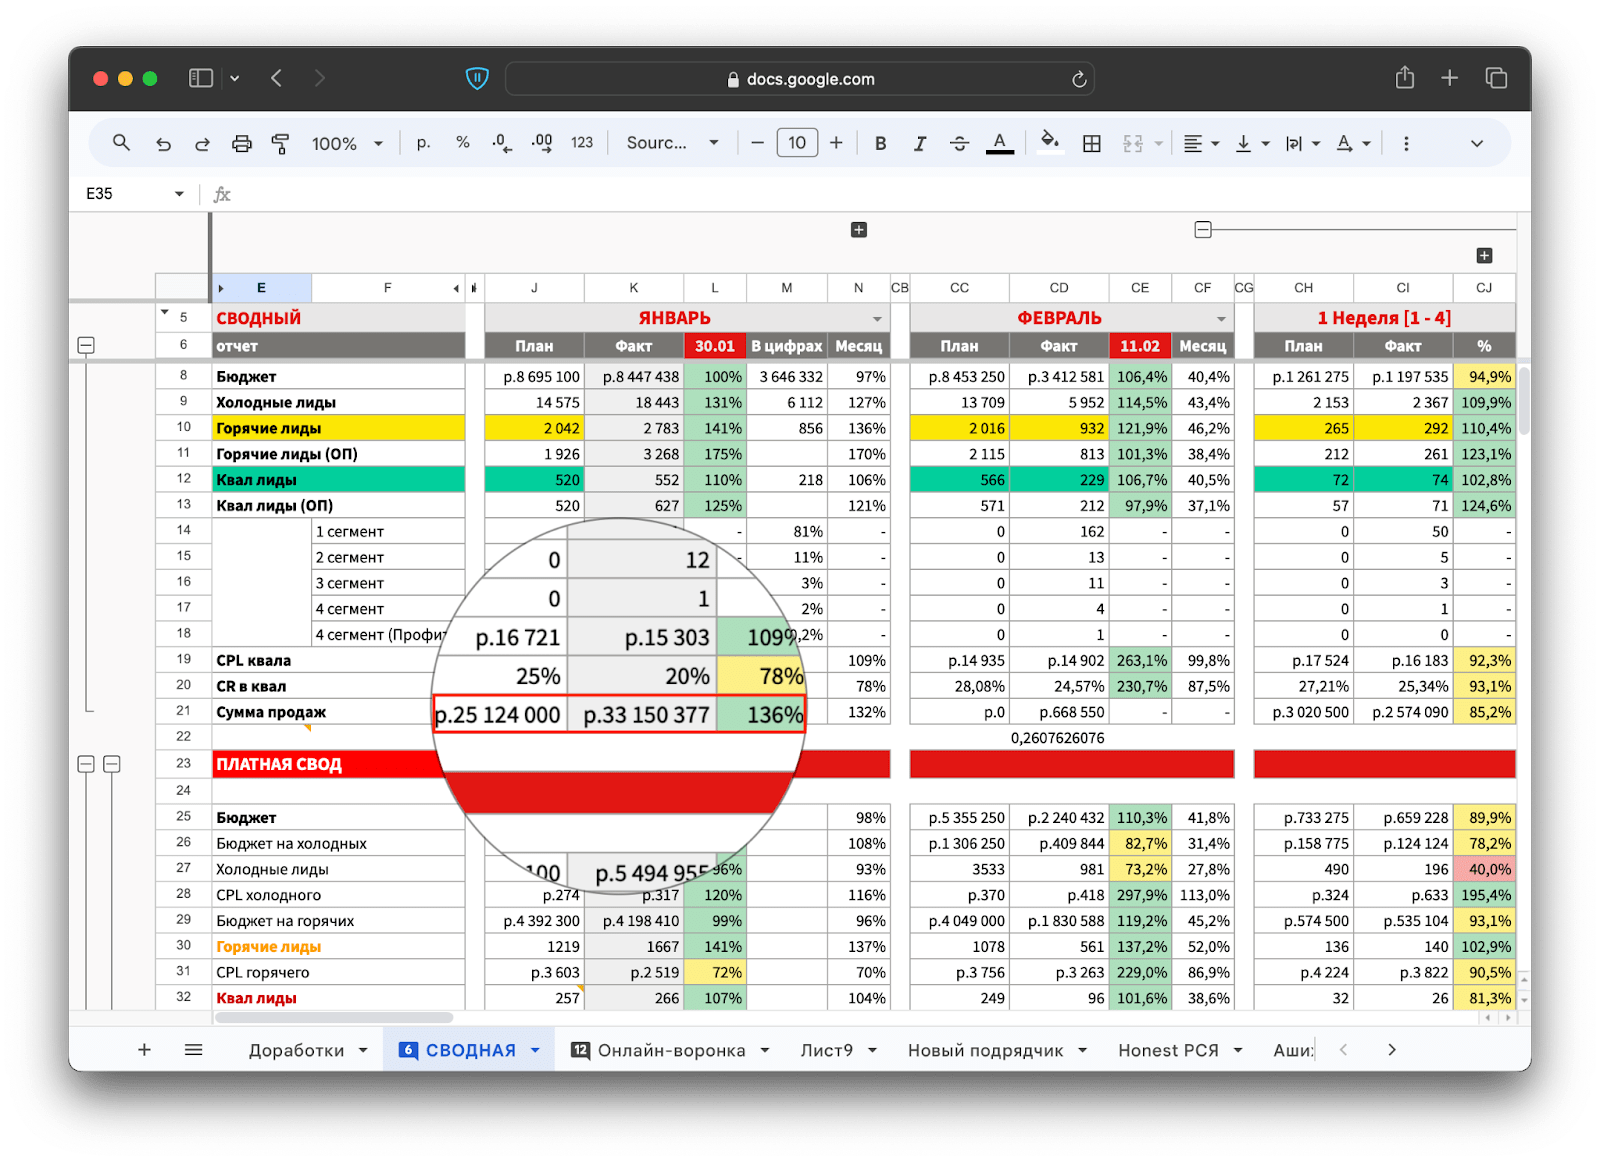Apply strikethrough formatting
1600x1162 pixels.
coord(959,144)
